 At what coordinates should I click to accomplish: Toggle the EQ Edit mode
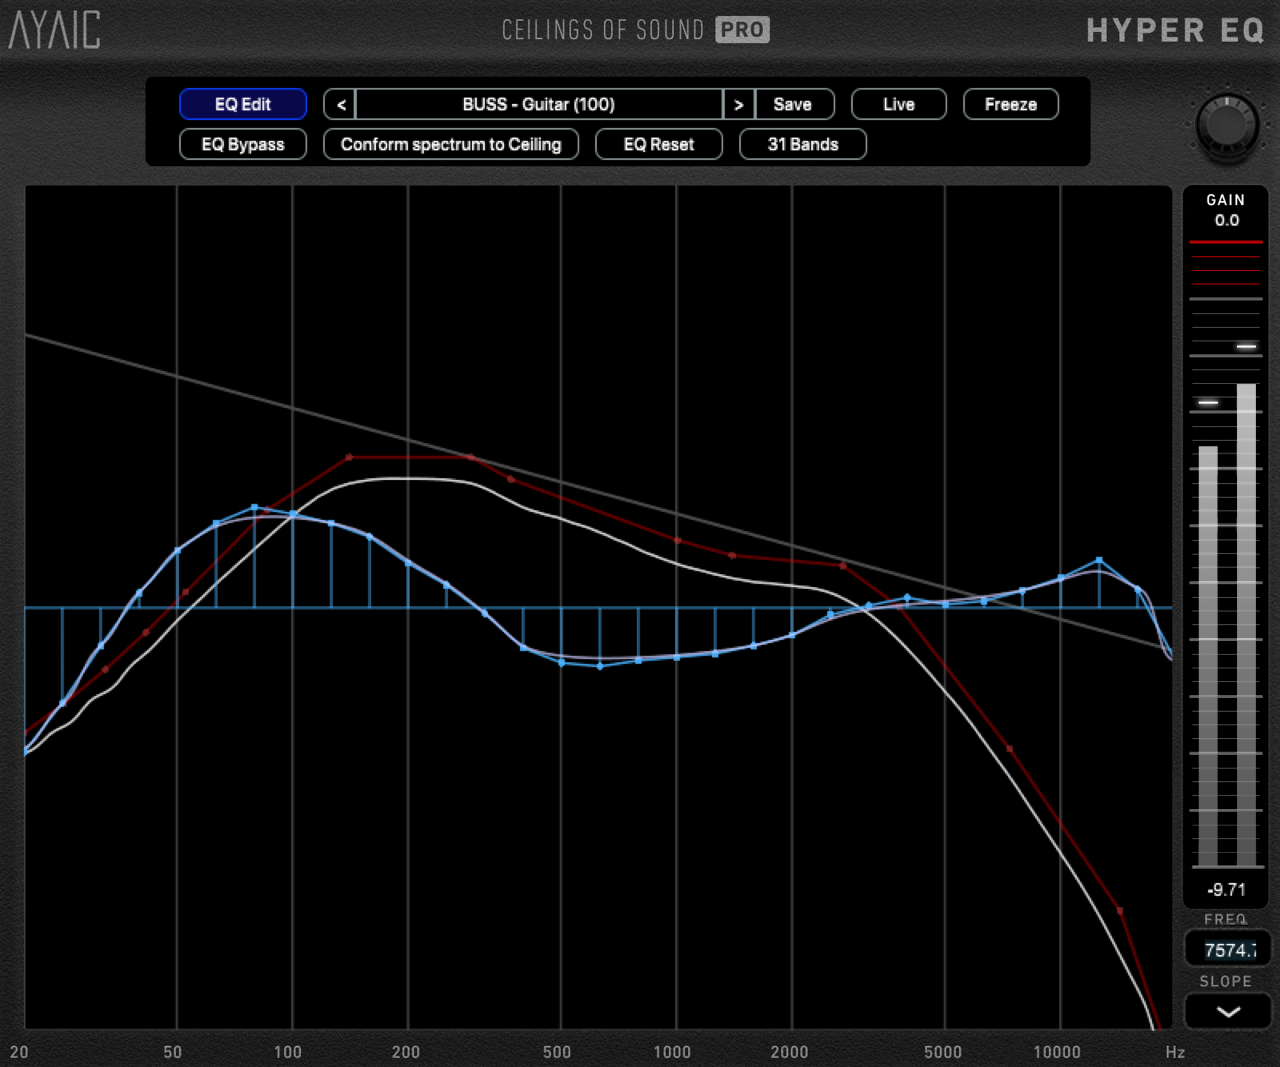[243, 104]
